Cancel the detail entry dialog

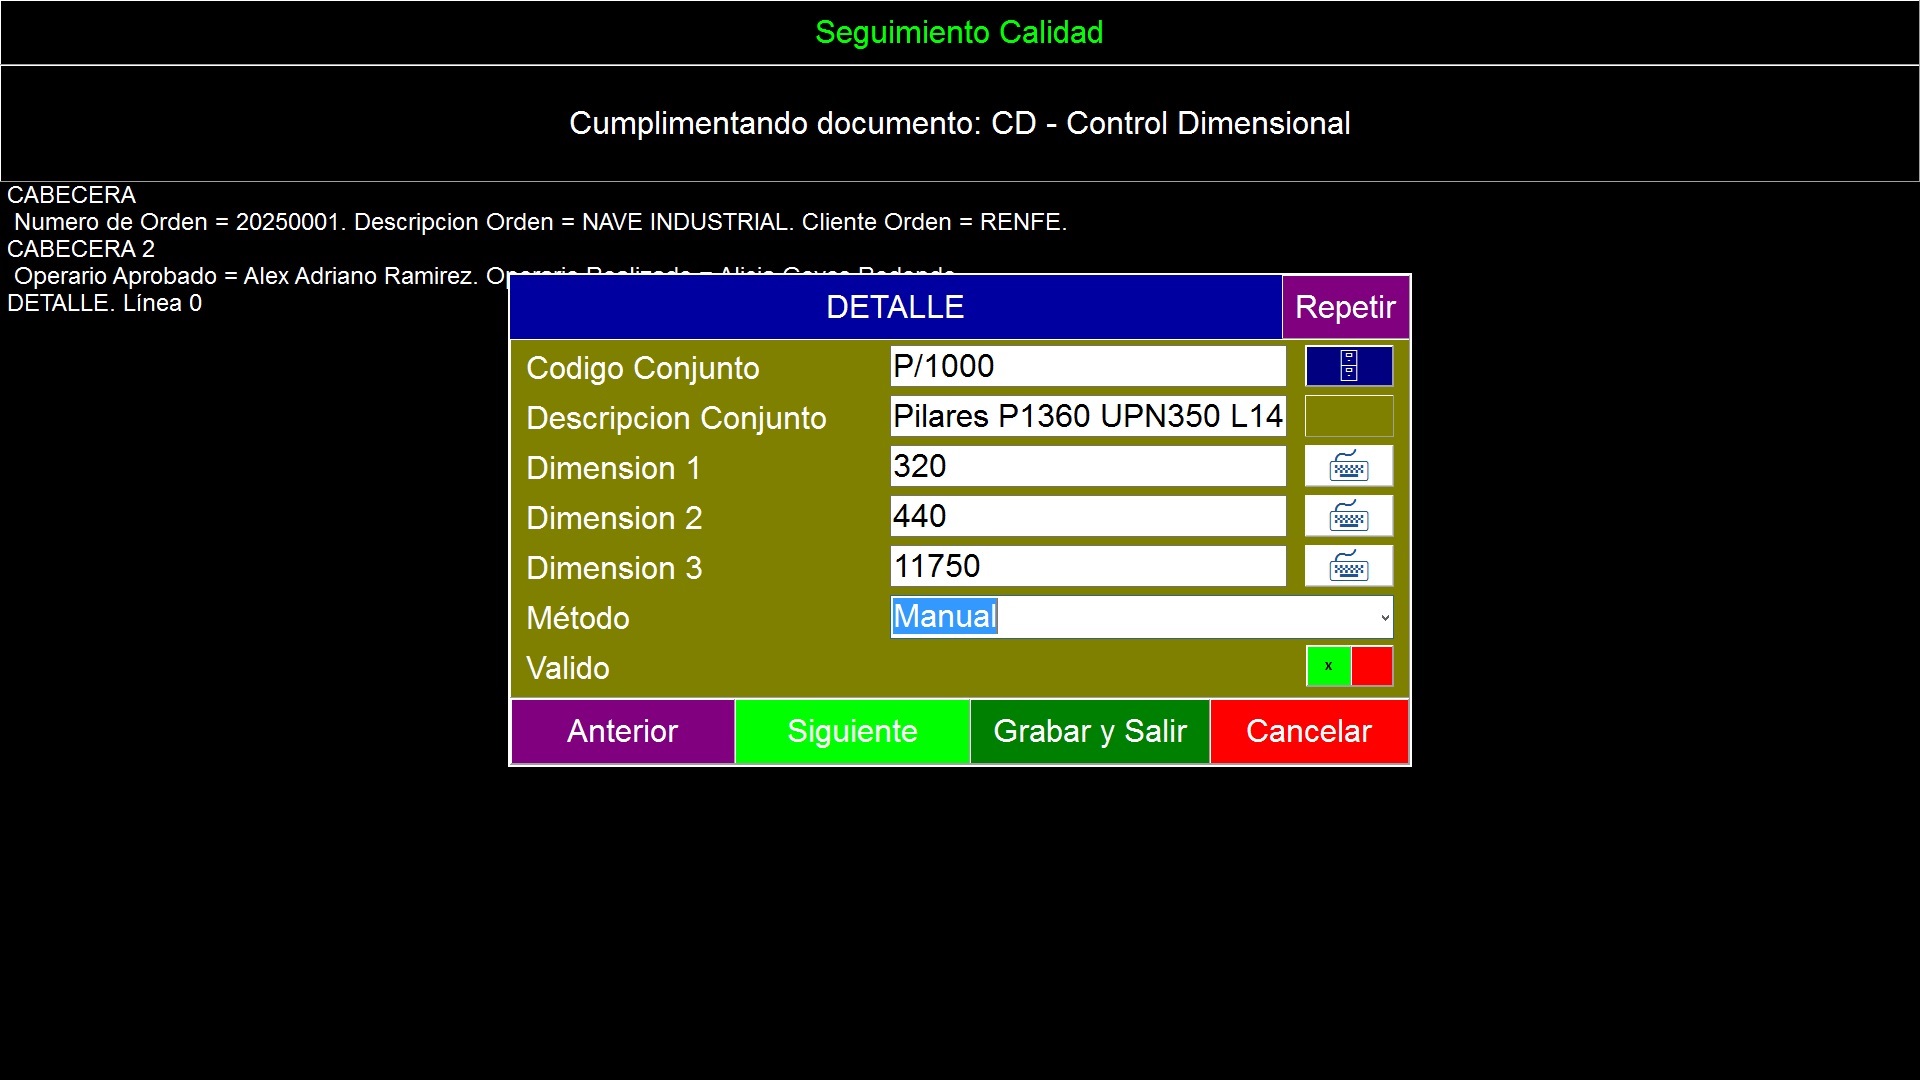click(1308, 731)
